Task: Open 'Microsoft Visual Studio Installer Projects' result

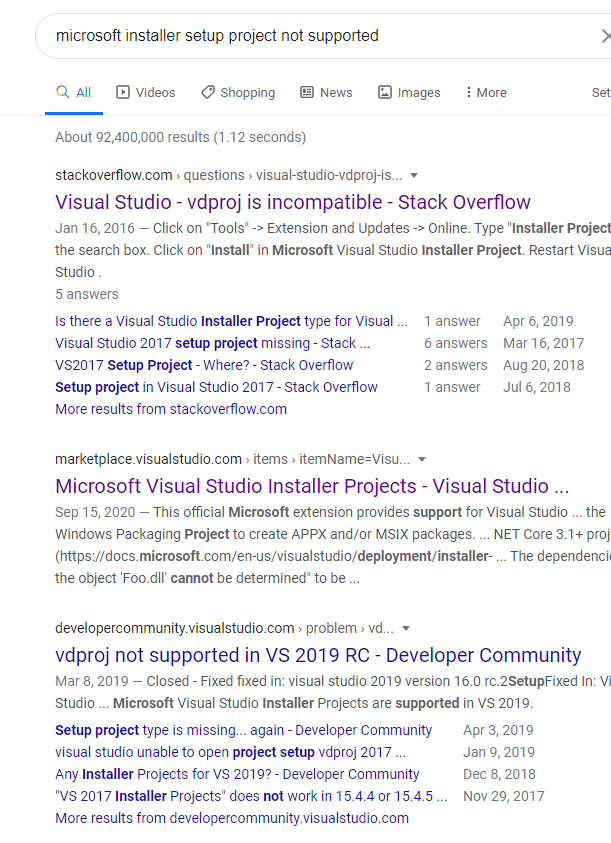Action: (312, 486)
